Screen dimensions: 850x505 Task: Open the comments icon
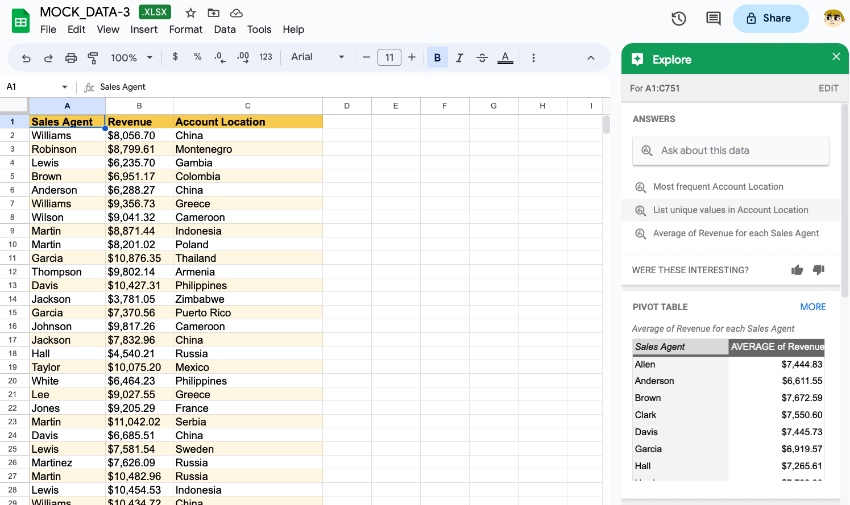pos(713,18)
